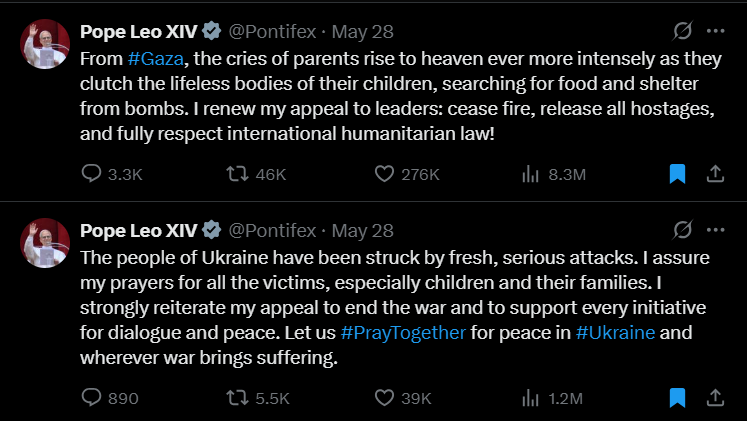Repost the Gaza tweet
Image resolution: width=747 pixels, height=421 pixels.
[238, 174]
